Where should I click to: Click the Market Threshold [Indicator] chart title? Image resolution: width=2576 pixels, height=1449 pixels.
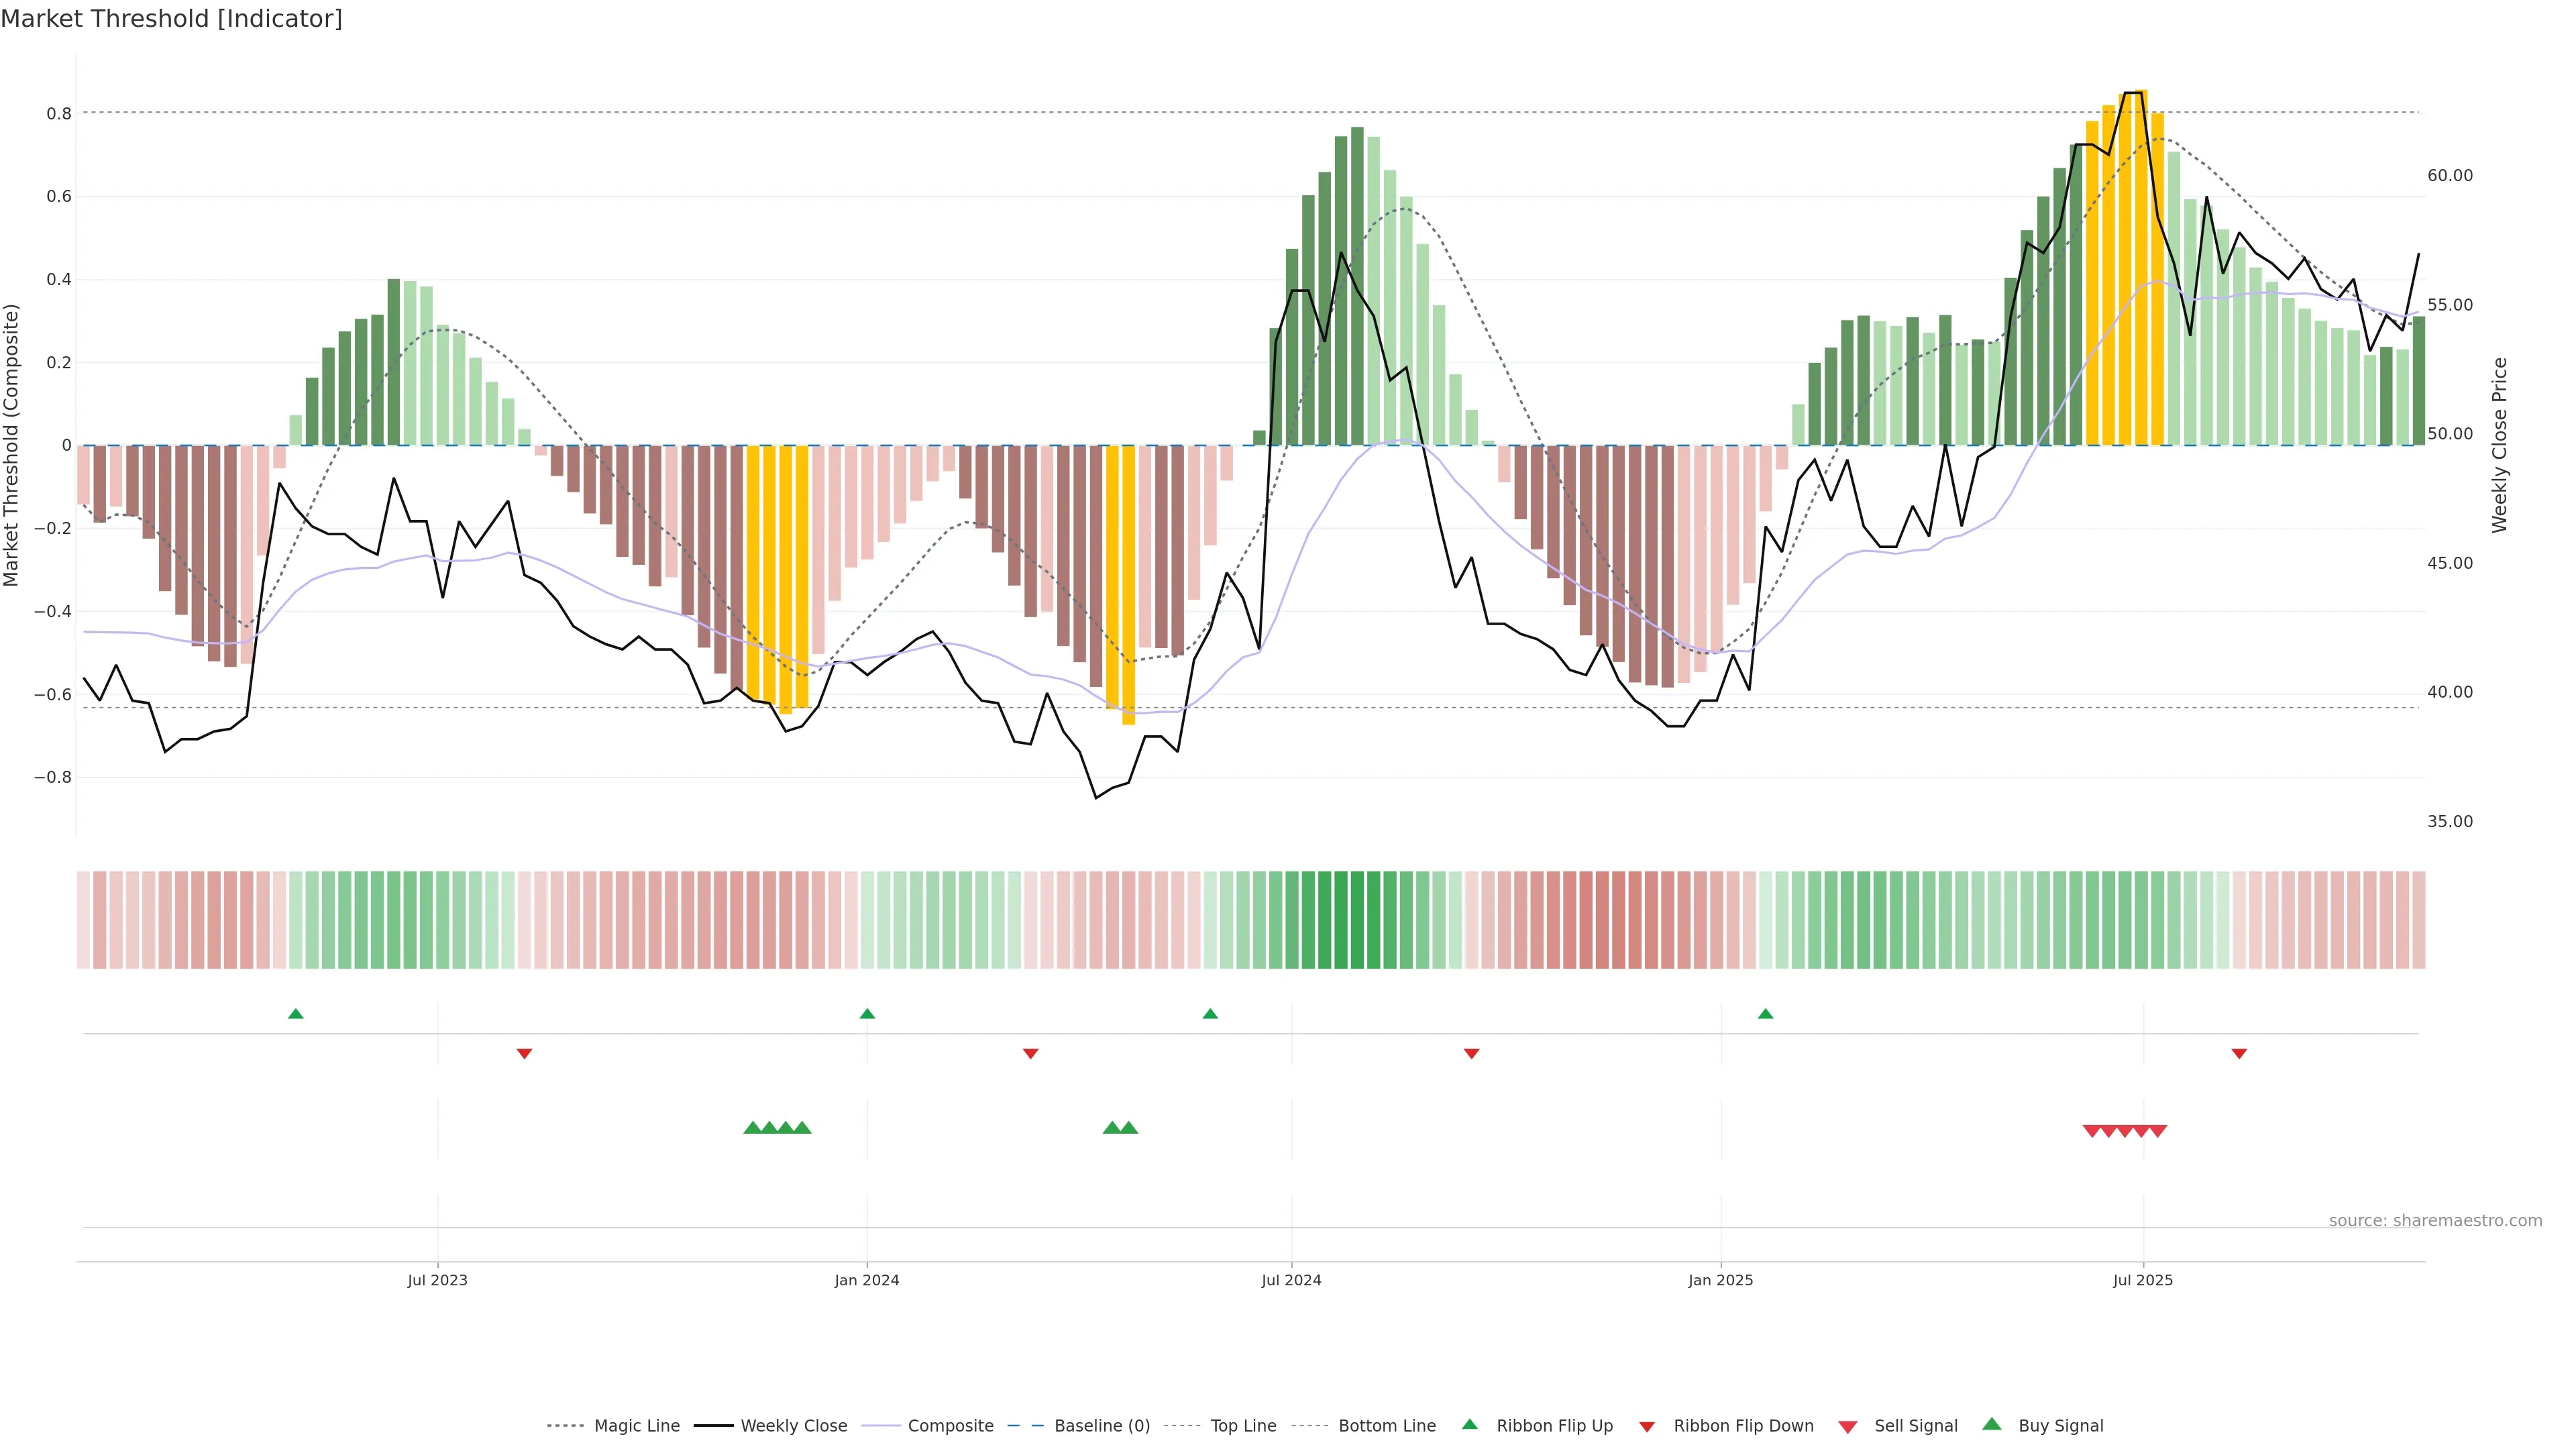pos(171,19)
